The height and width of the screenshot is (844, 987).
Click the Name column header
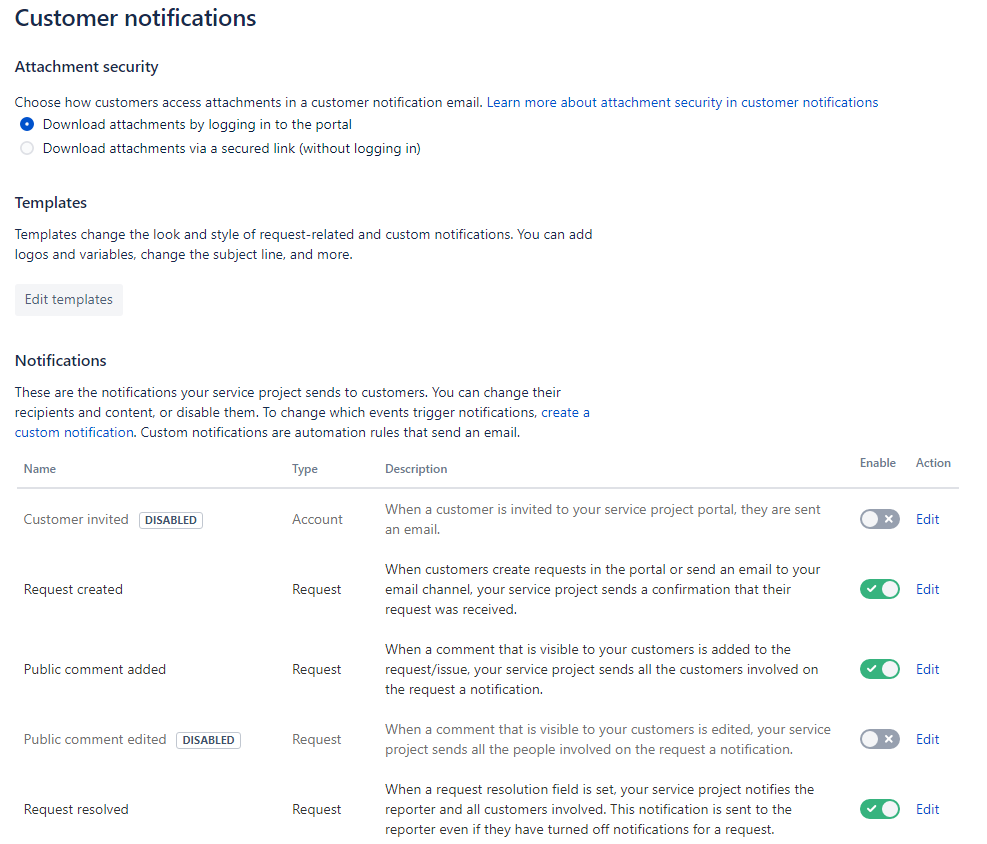pyautogui.click(x=40, y=468)
